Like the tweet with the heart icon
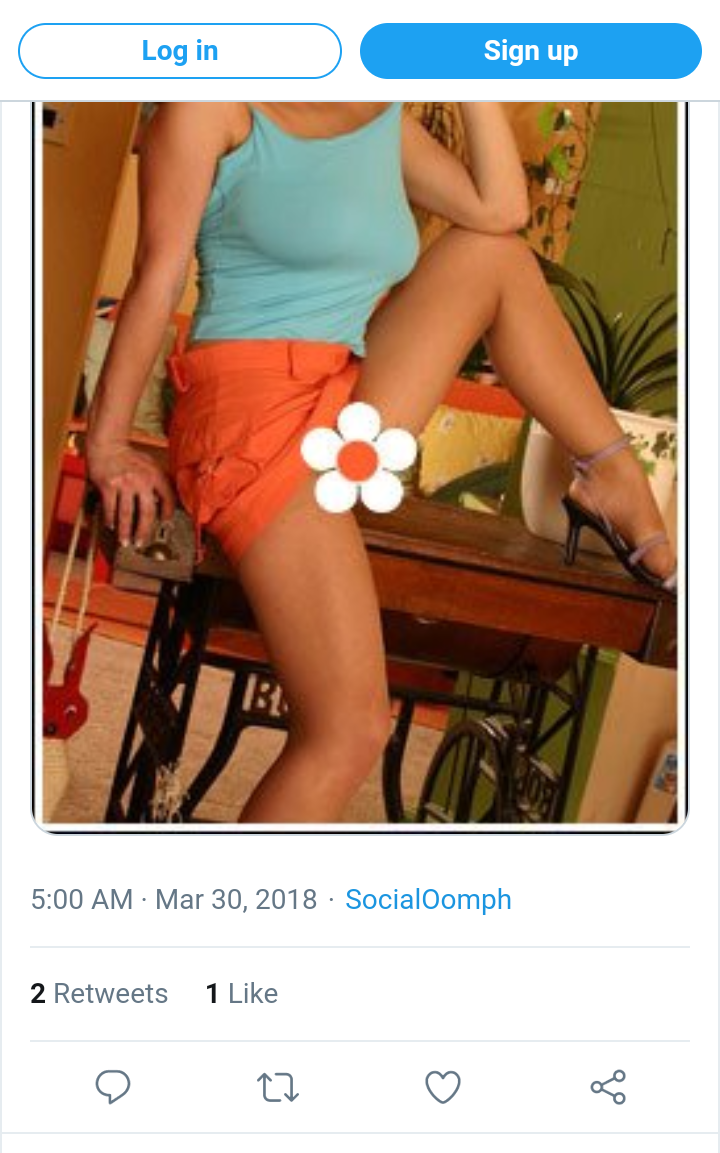This screenshot has height=1153, width=720. click(x=443, y=1086)
